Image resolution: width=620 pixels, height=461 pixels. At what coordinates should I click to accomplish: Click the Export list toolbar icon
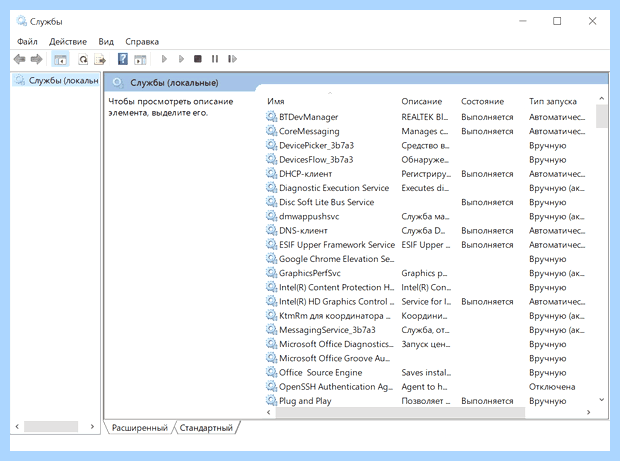coord(100,59)
